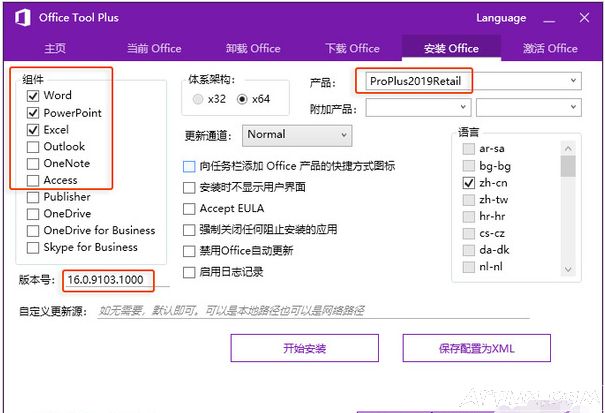Image resolution: width=605 pixels, height=413 pixels.
Task: Check the cs-cz language checkbox
Action: point(468,234)
